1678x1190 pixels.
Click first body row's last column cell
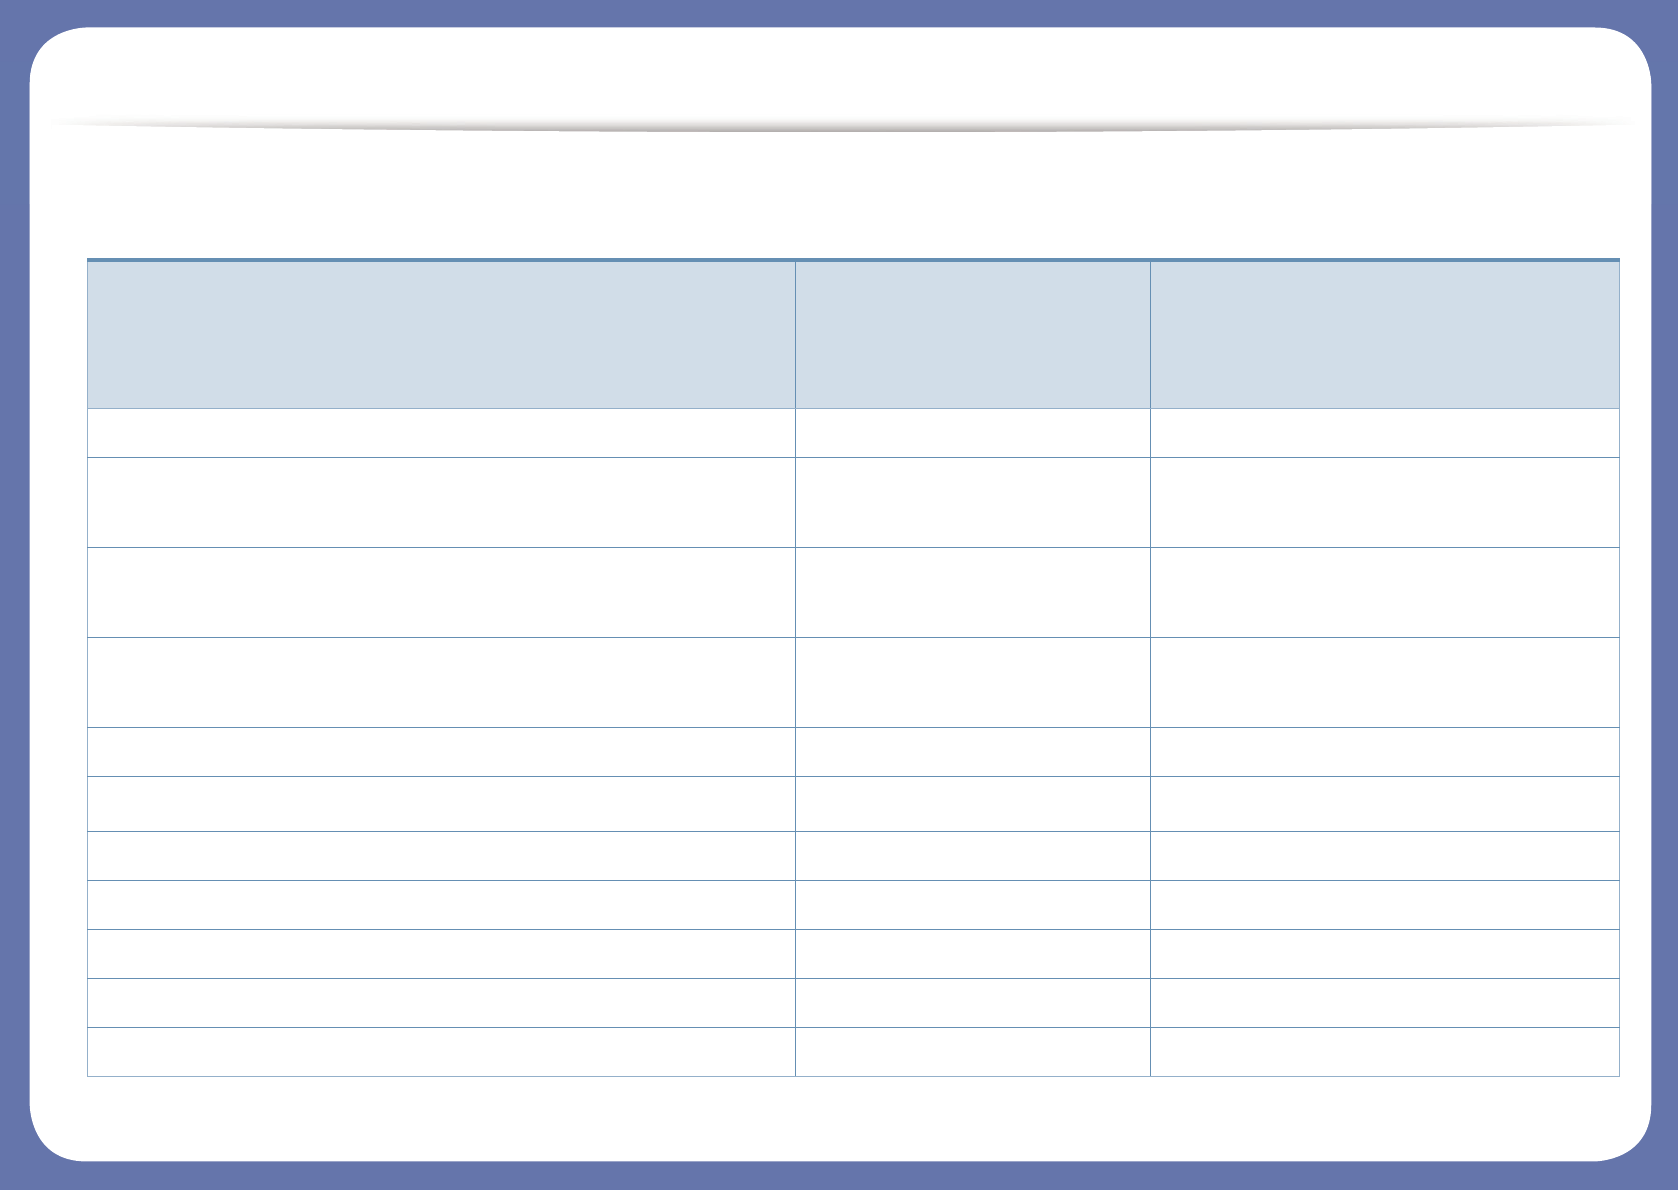(x=1385, y=433)
